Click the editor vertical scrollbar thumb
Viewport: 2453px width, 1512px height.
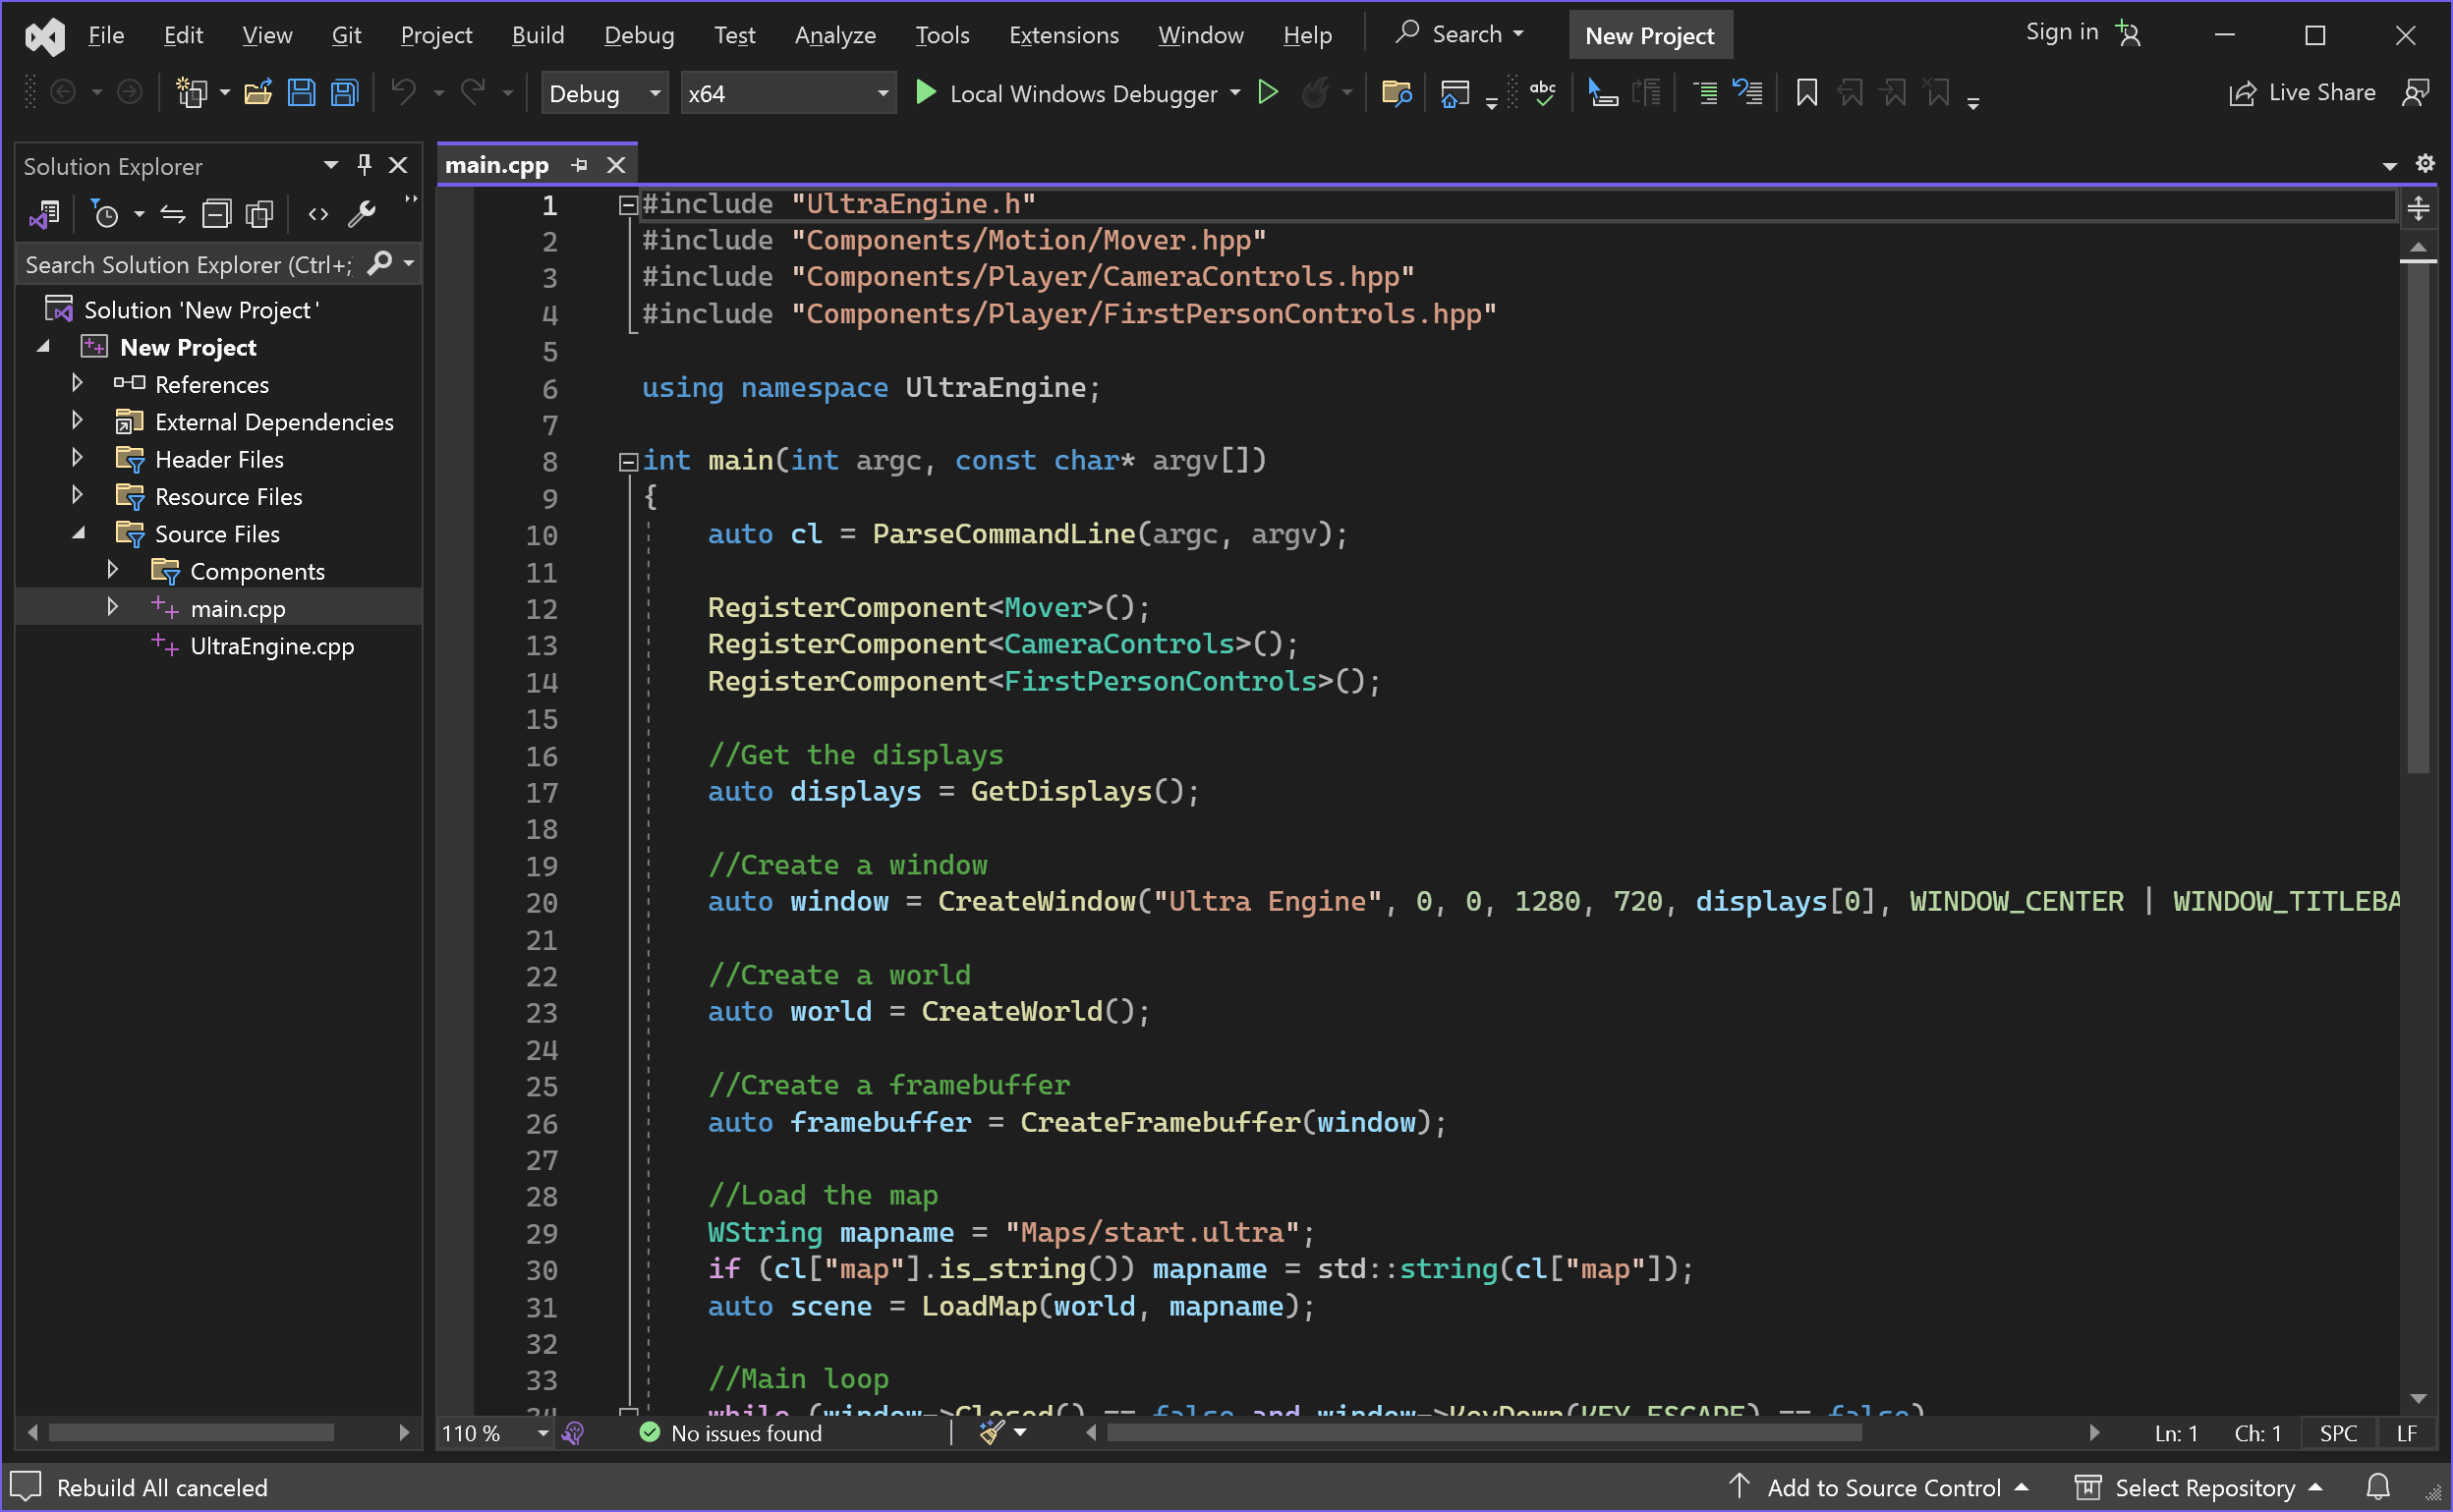(x=2417, y=520)
